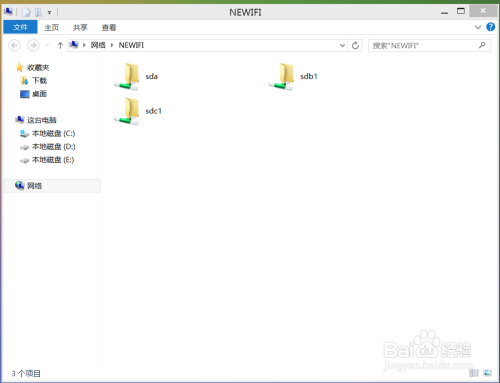Click the New Folder quick access icon
Image resolution: width=500 pixels, height=383 pixels.
point(38,12)
